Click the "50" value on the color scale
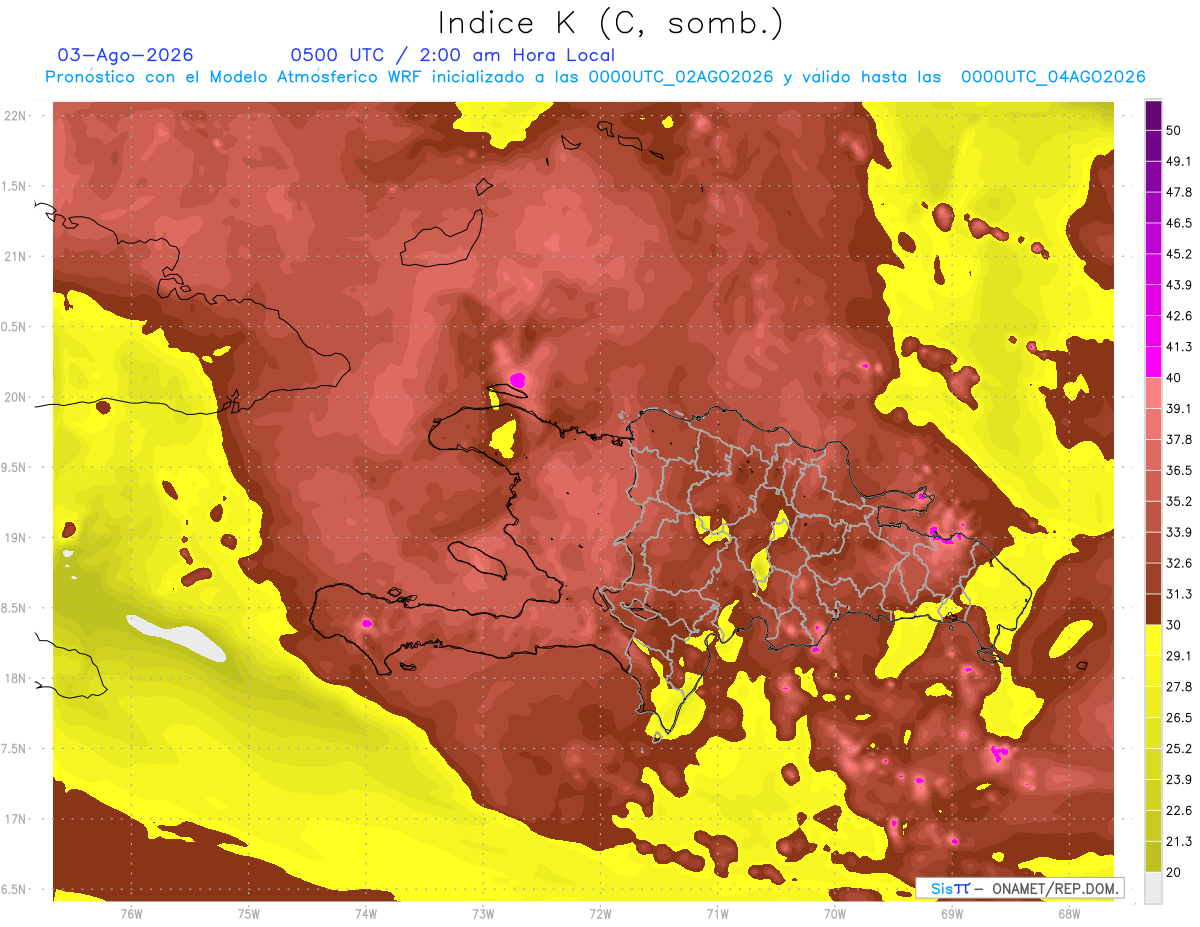Viewport: 1200px width, 927px height. pyautogui.click(x=1174, y=130)
